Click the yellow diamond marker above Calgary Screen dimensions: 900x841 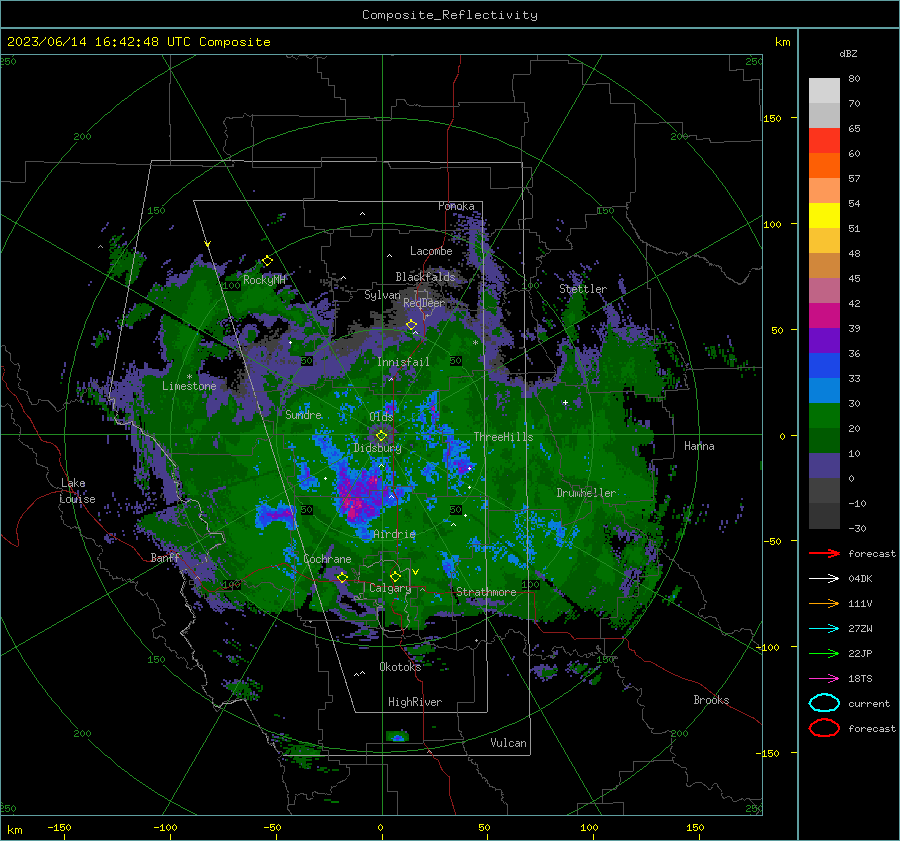click(395, 576)
